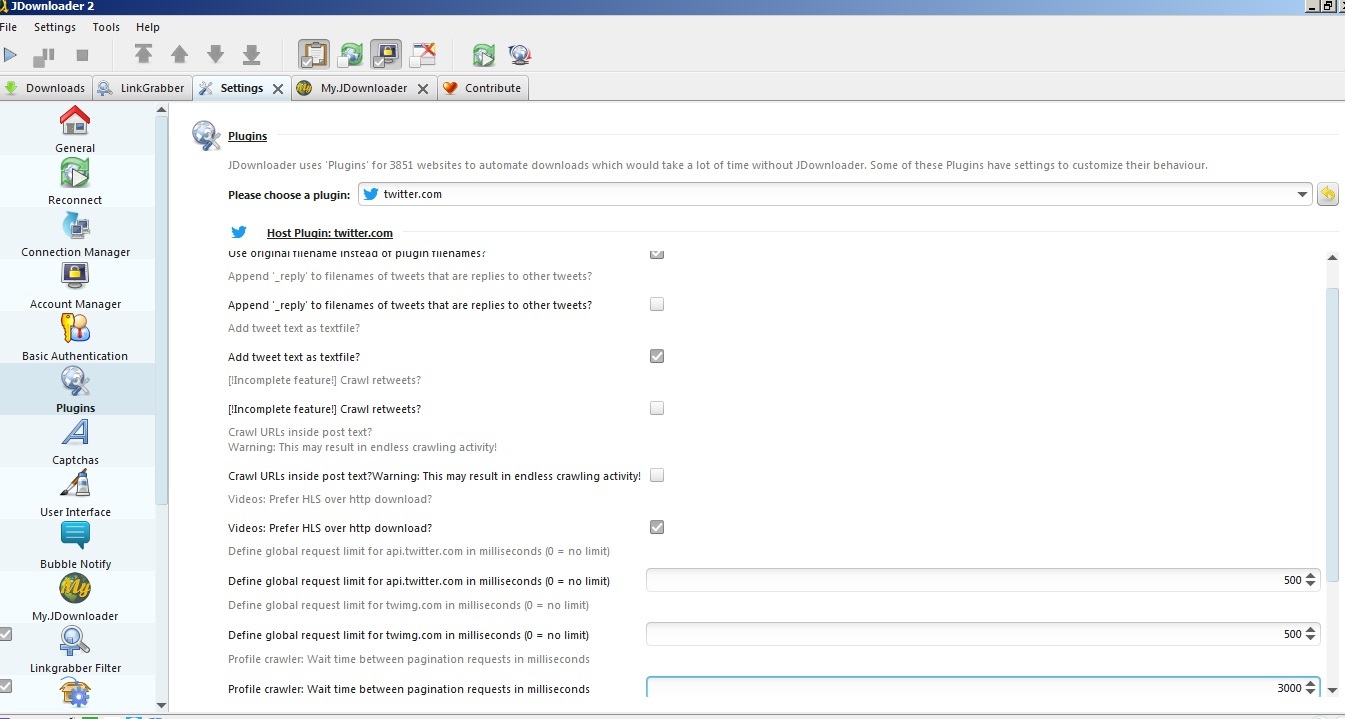Open General settings section
The image size is (1345, 719).
(x=76, y=130)
